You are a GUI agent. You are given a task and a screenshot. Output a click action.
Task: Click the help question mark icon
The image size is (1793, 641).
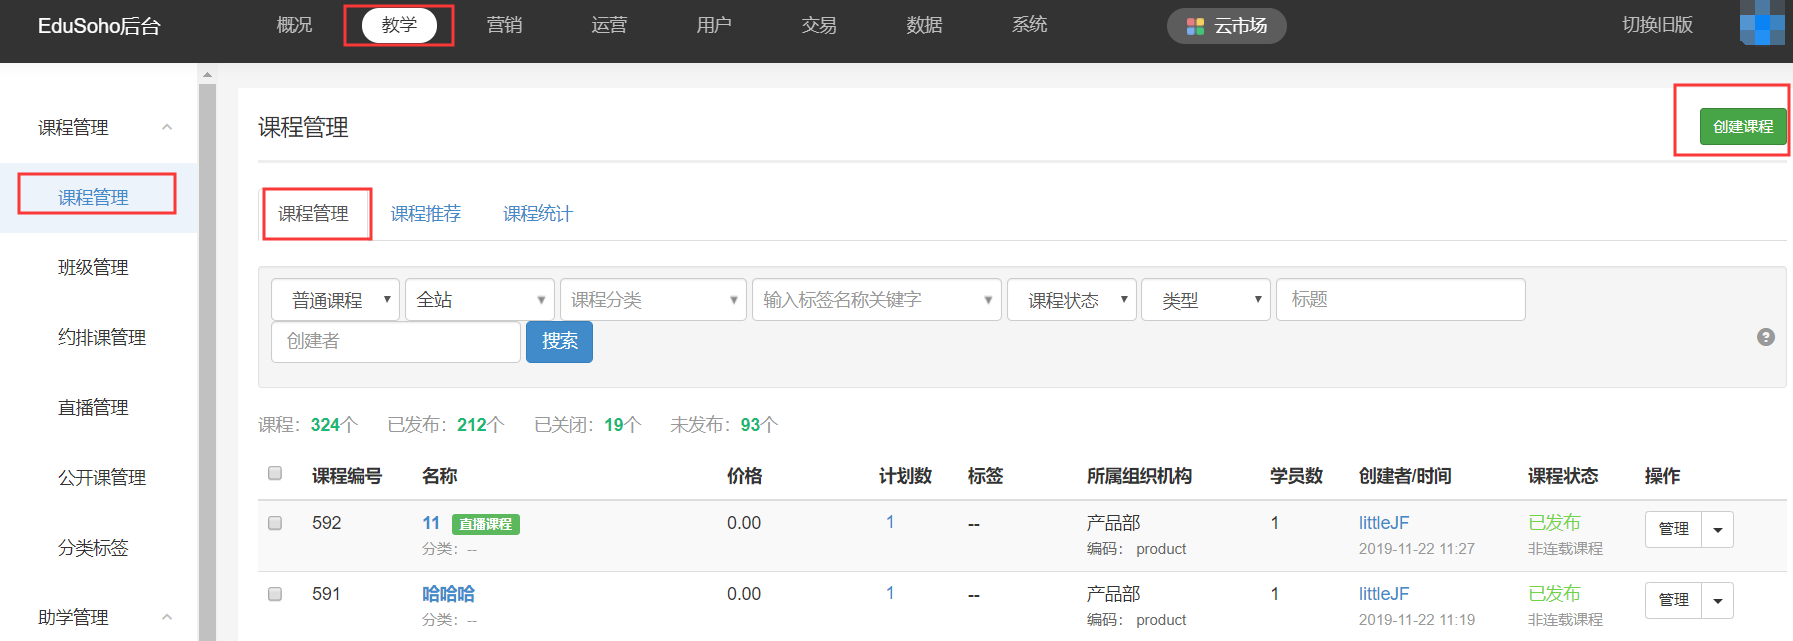coord(1765,337)
